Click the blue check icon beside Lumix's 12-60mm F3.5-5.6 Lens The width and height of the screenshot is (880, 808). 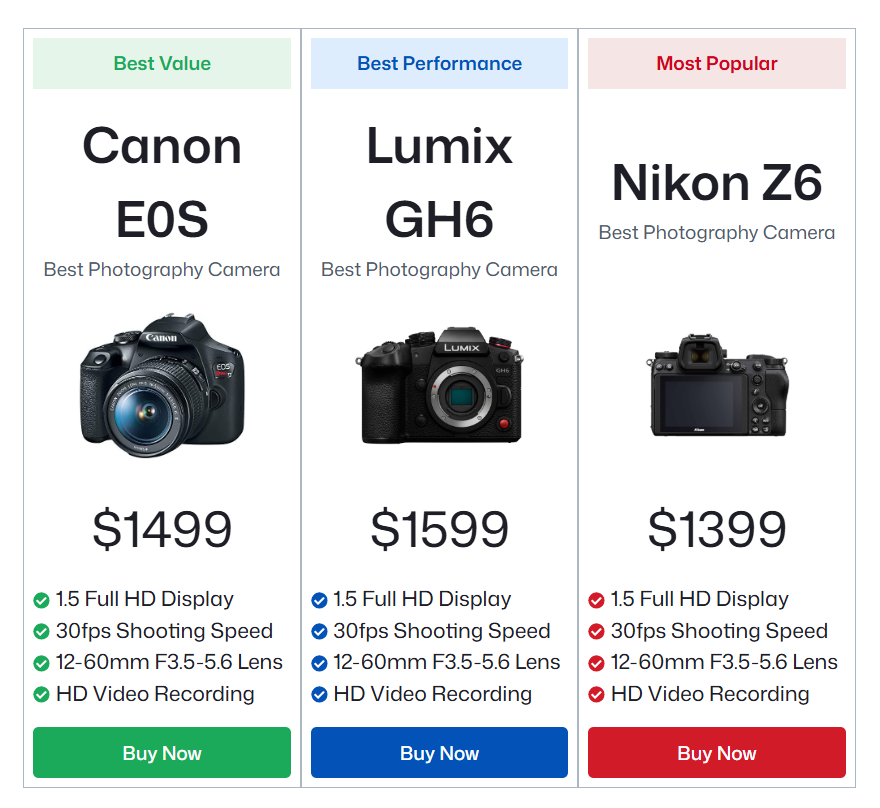319,663
